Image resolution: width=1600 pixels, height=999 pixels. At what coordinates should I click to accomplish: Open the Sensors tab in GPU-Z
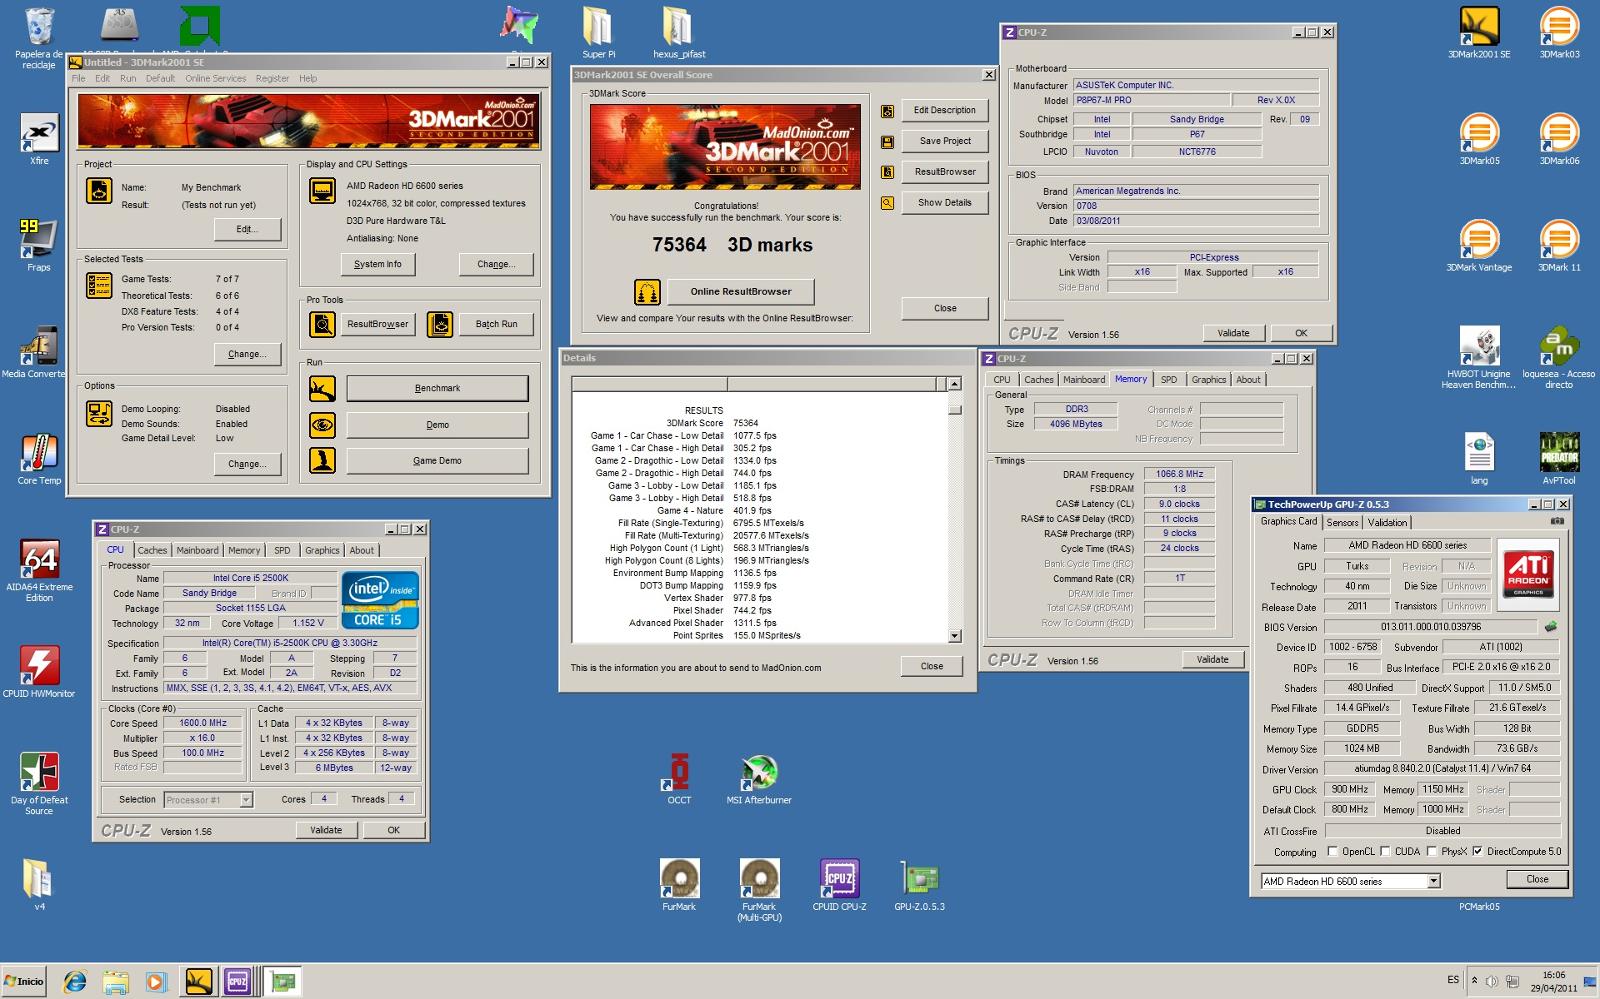[1342, 522]
